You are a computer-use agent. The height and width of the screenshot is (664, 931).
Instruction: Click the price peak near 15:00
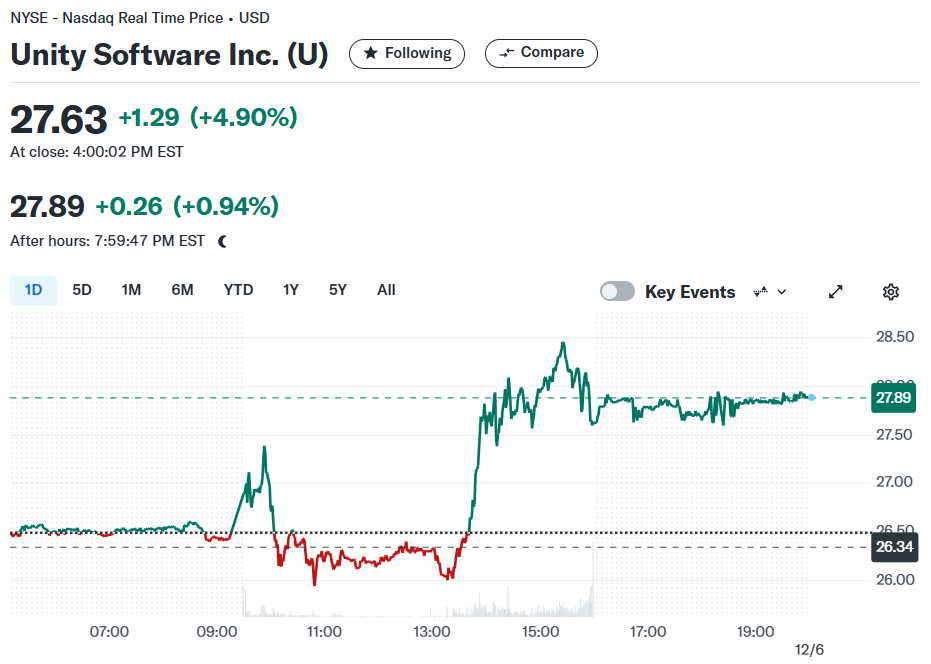click(x=563, y=343)
